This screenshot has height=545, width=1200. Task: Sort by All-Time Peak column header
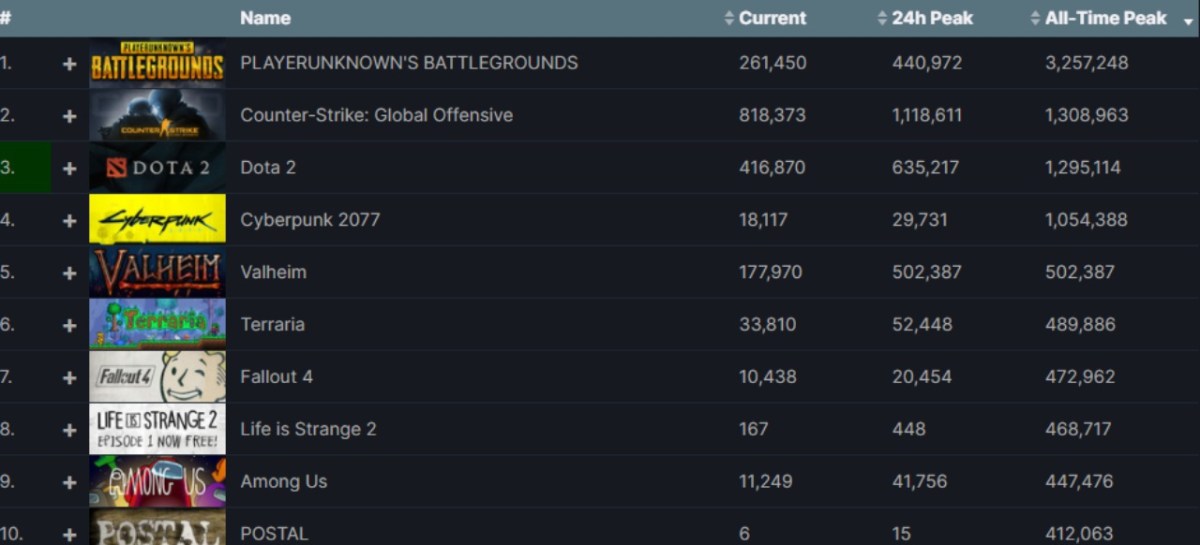[1105, 18]
